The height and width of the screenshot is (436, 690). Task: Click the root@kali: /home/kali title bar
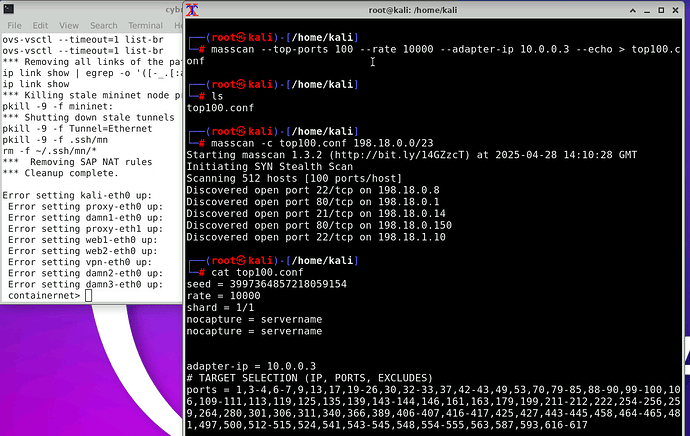430,9
